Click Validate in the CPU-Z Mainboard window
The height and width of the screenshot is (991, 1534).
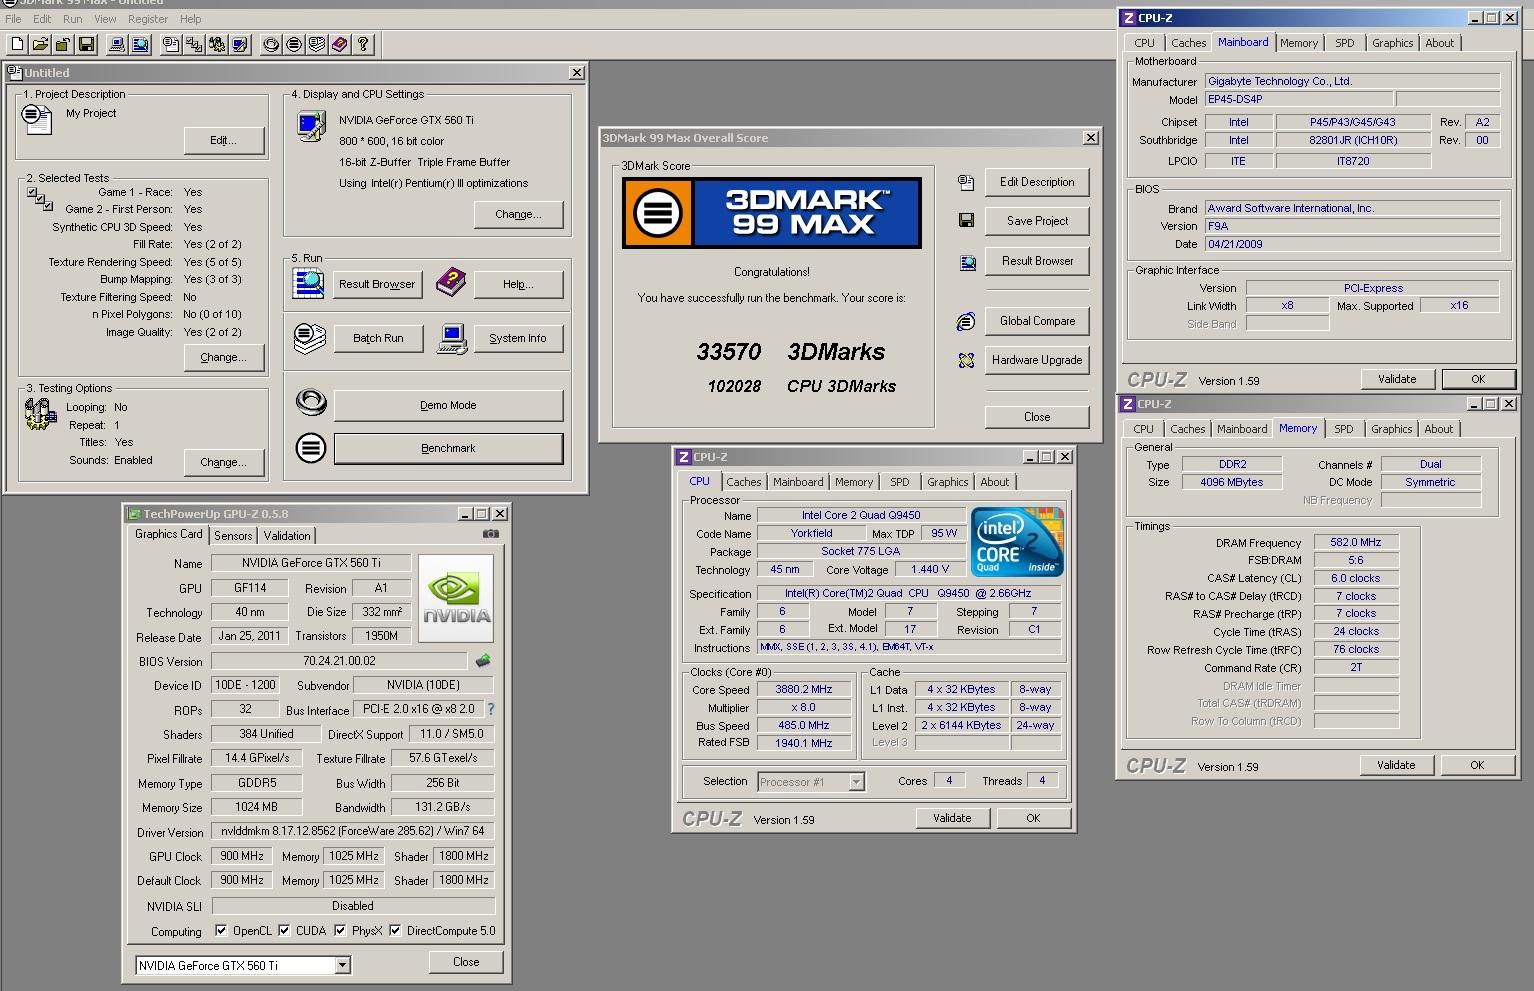click(1397, 379)
